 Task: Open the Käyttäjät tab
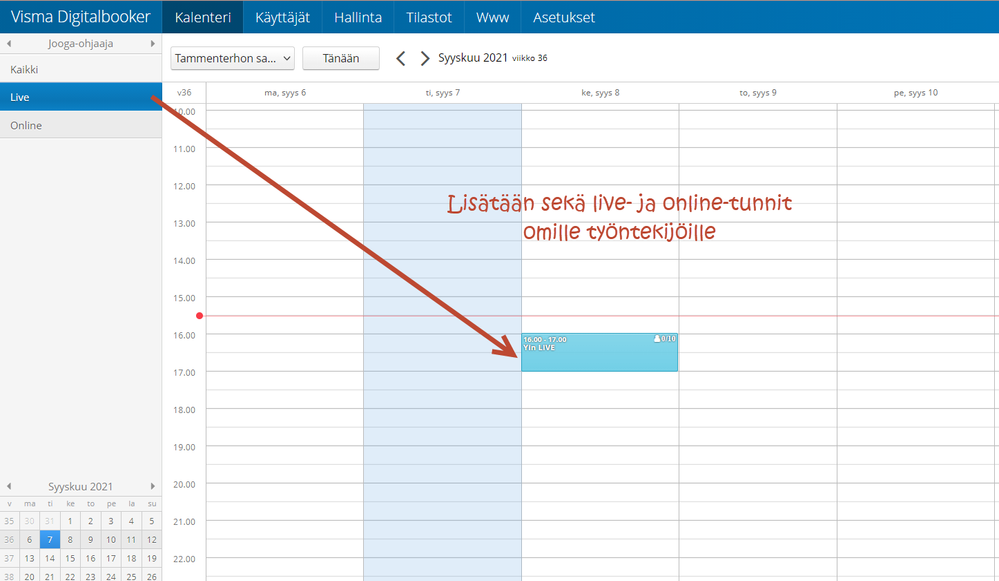pyautogui.click(x=282, y=17)
